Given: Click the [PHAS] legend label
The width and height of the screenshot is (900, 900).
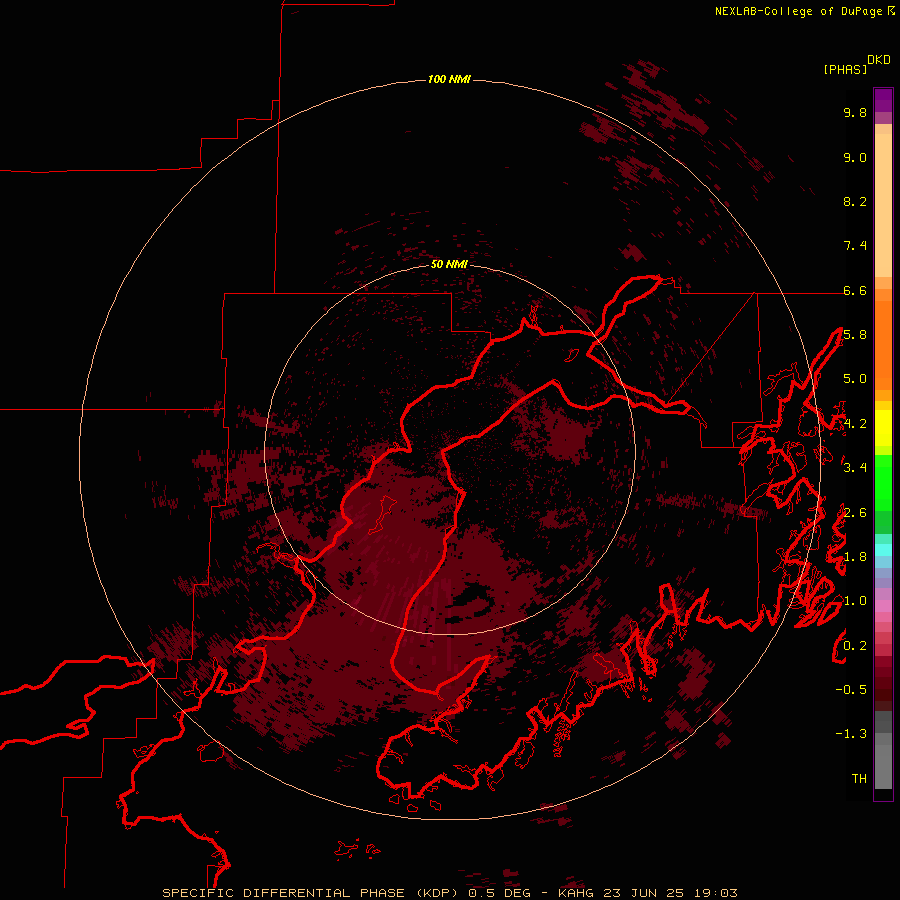Looking at the screenshot, I should [845, 70].
